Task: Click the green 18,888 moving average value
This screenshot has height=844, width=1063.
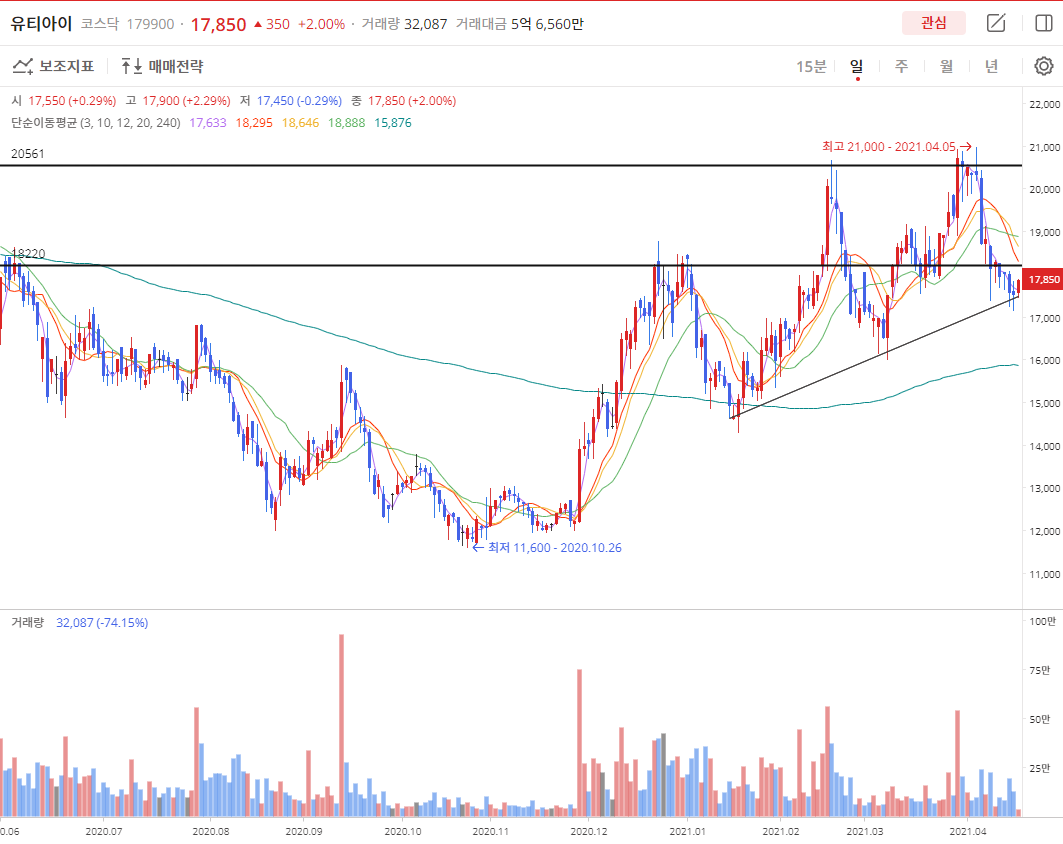Action: tap(346, 123)
